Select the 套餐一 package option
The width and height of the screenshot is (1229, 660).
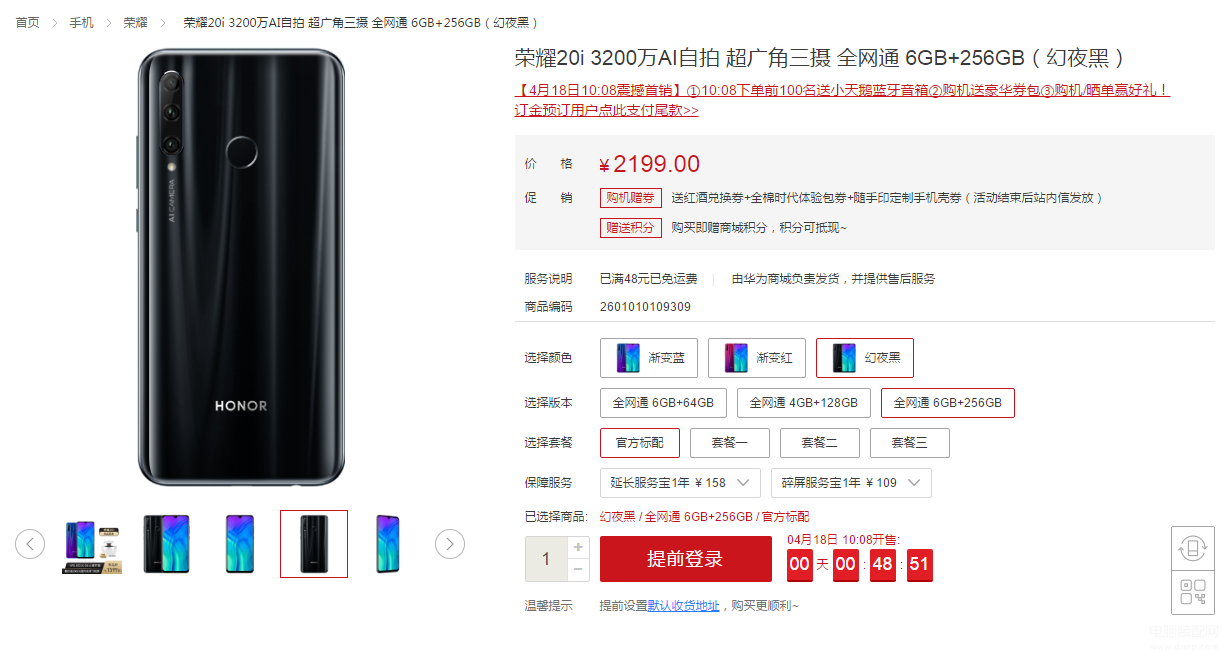(x=729, y=443)
